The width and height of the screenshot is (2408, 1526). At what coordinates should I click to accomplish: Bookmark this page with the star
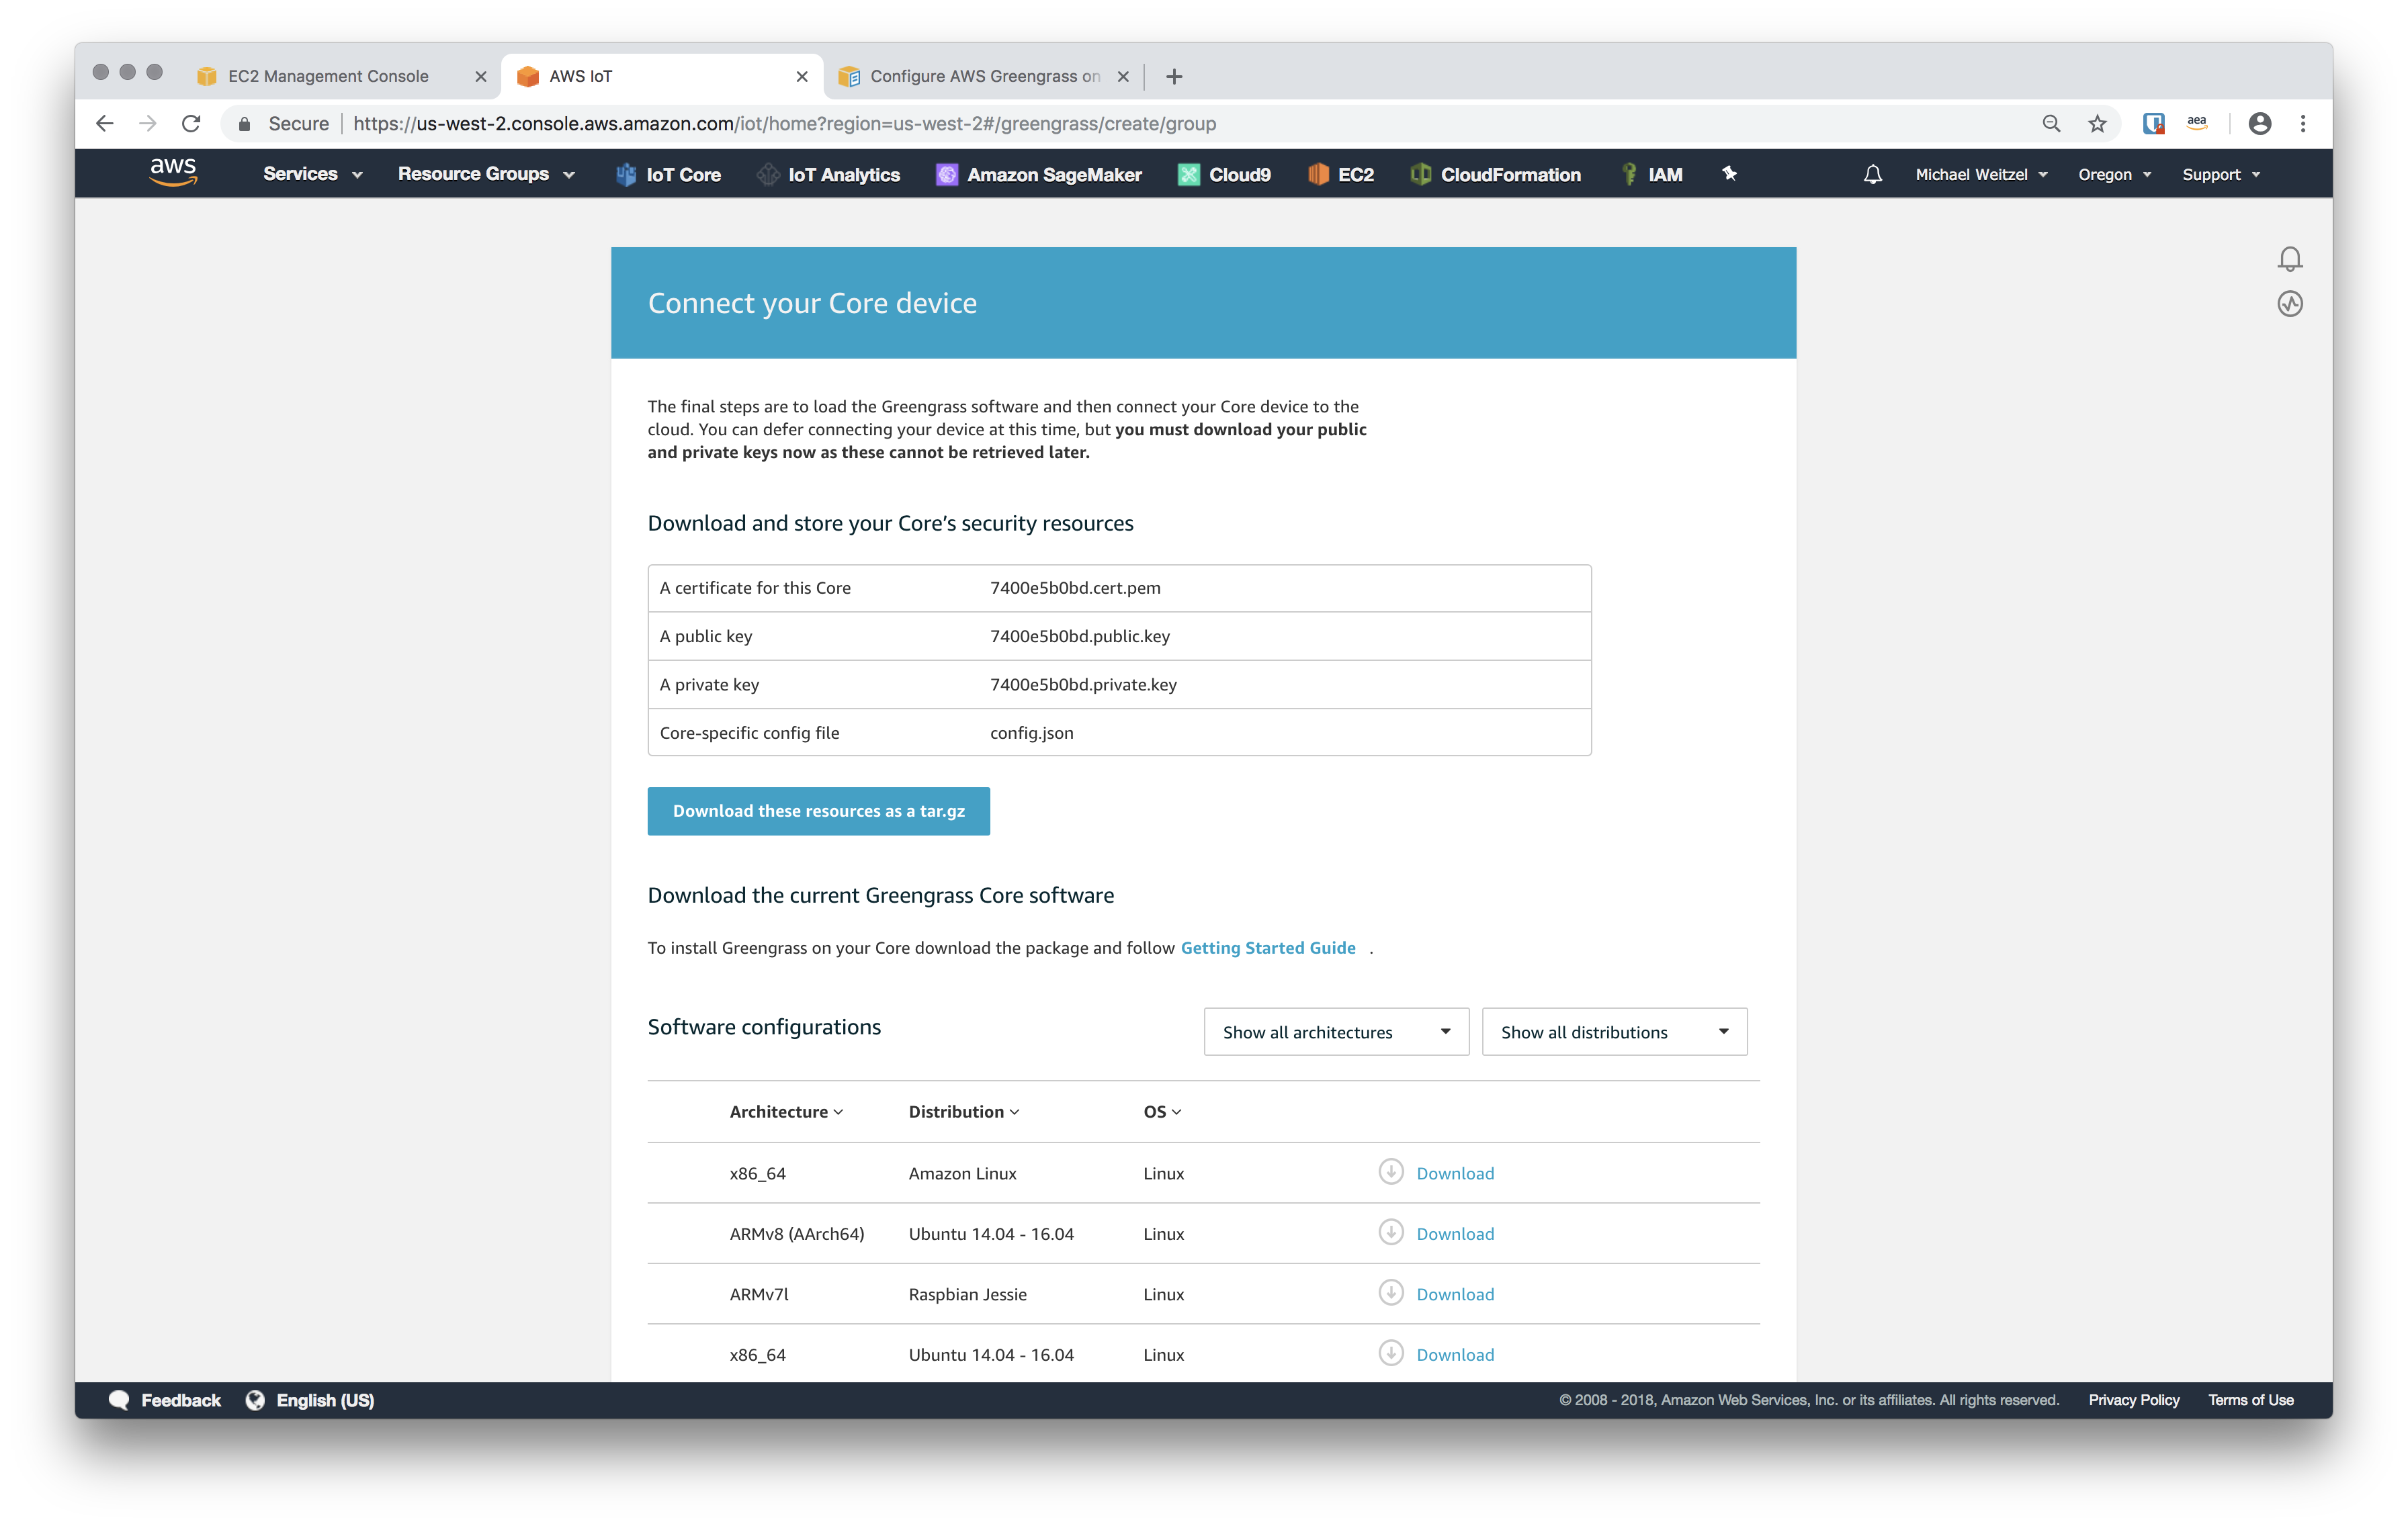pos(2096,123)
